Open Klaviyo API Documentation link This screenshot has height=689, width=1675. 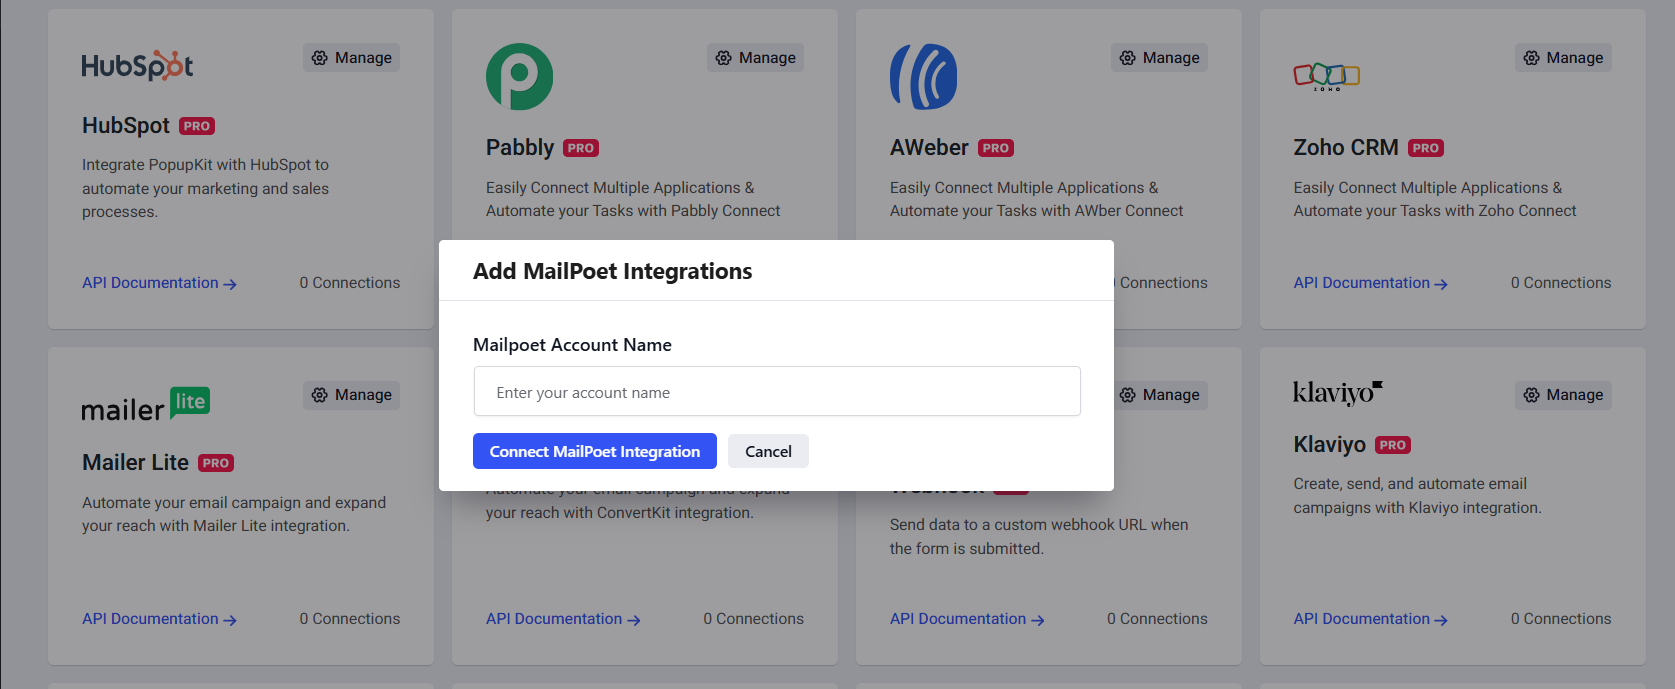[x=1370, y=619]
